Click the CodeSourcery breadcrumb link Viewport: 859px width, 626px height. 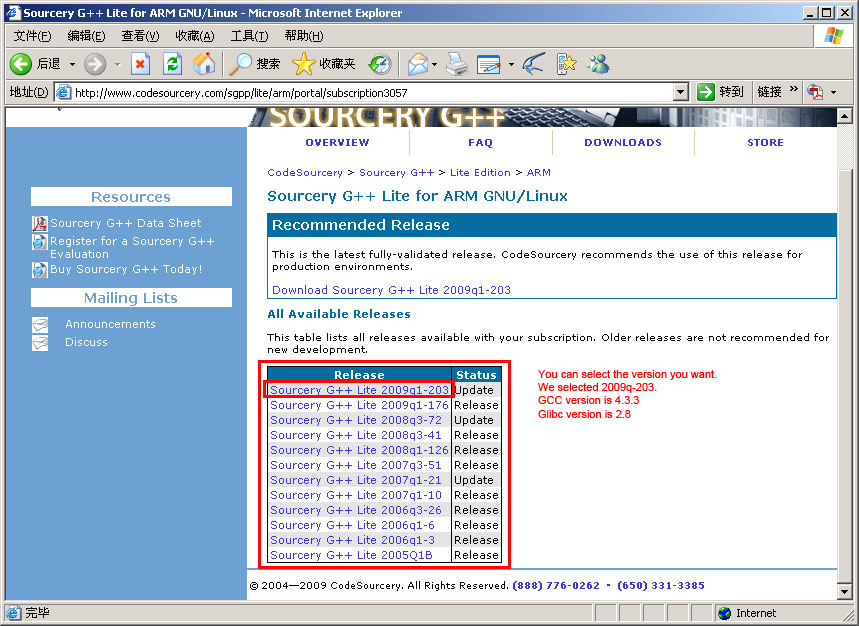pyautogui.click(x=305, y=173)
